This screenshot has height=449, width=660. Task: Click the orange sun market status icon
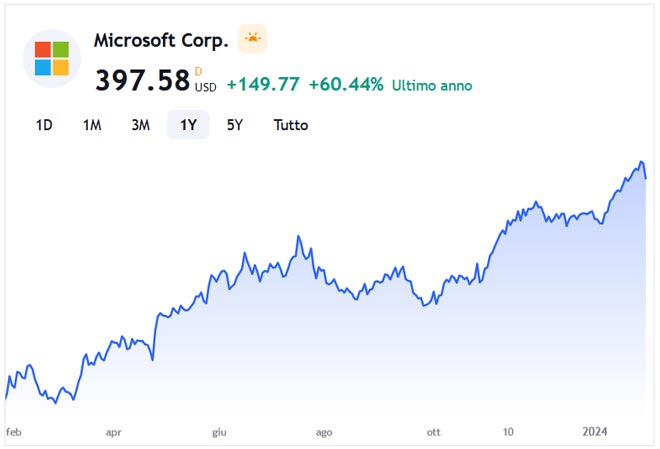click(x=253, y=40)
